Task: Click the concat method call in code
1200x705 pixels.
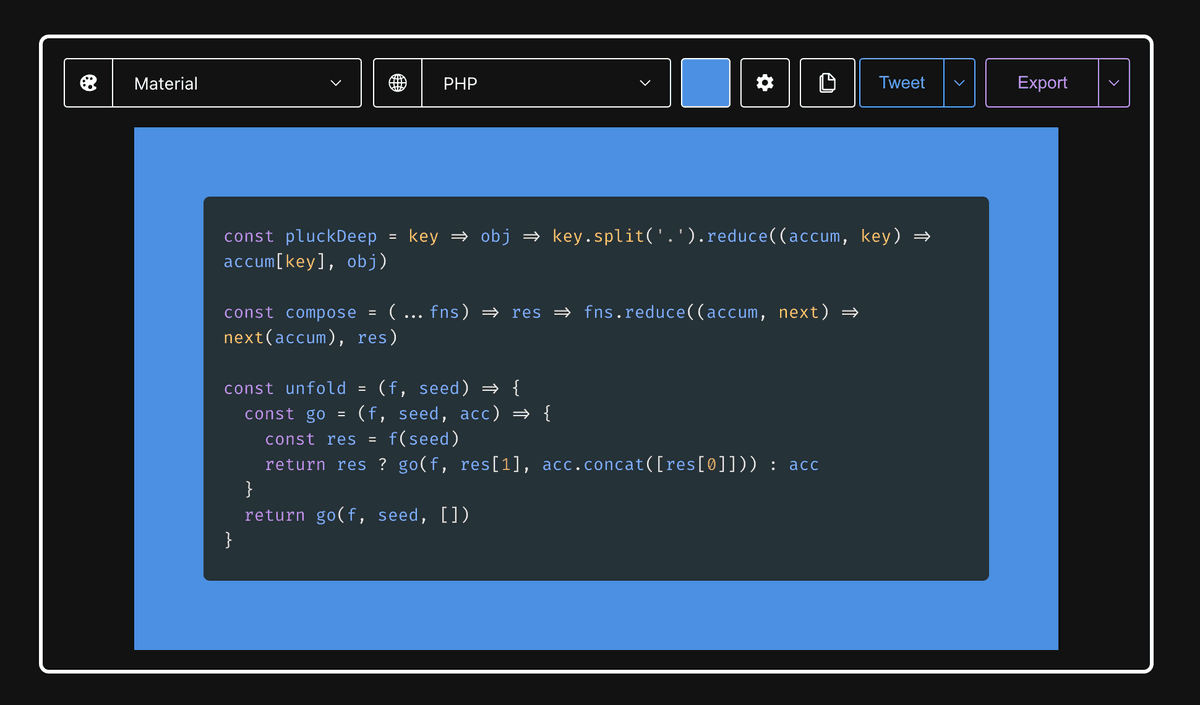Action: click(x=614, y=464)
